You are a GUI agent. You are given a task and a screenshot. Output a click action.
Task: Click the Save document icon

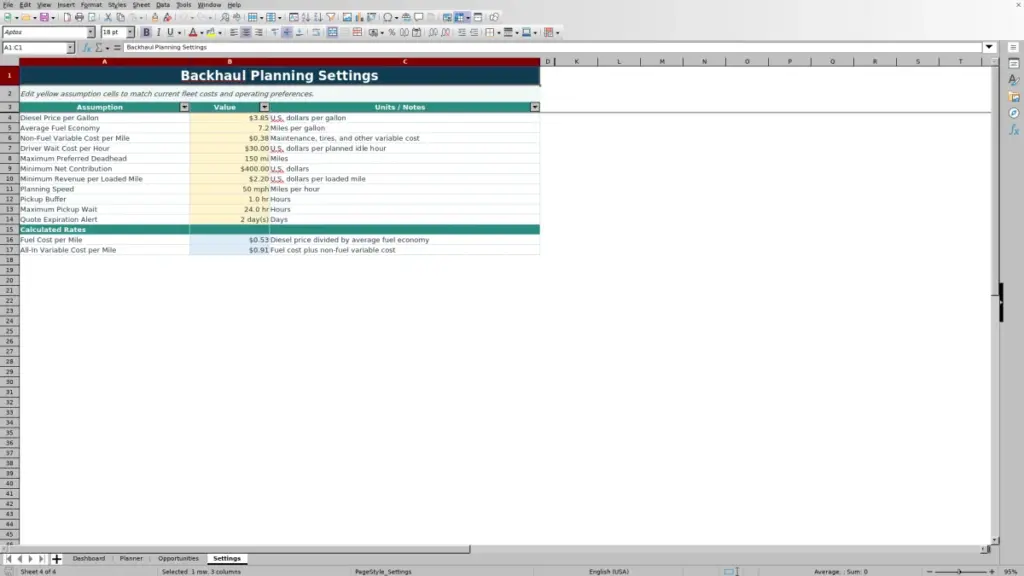[x=44, y=17]
